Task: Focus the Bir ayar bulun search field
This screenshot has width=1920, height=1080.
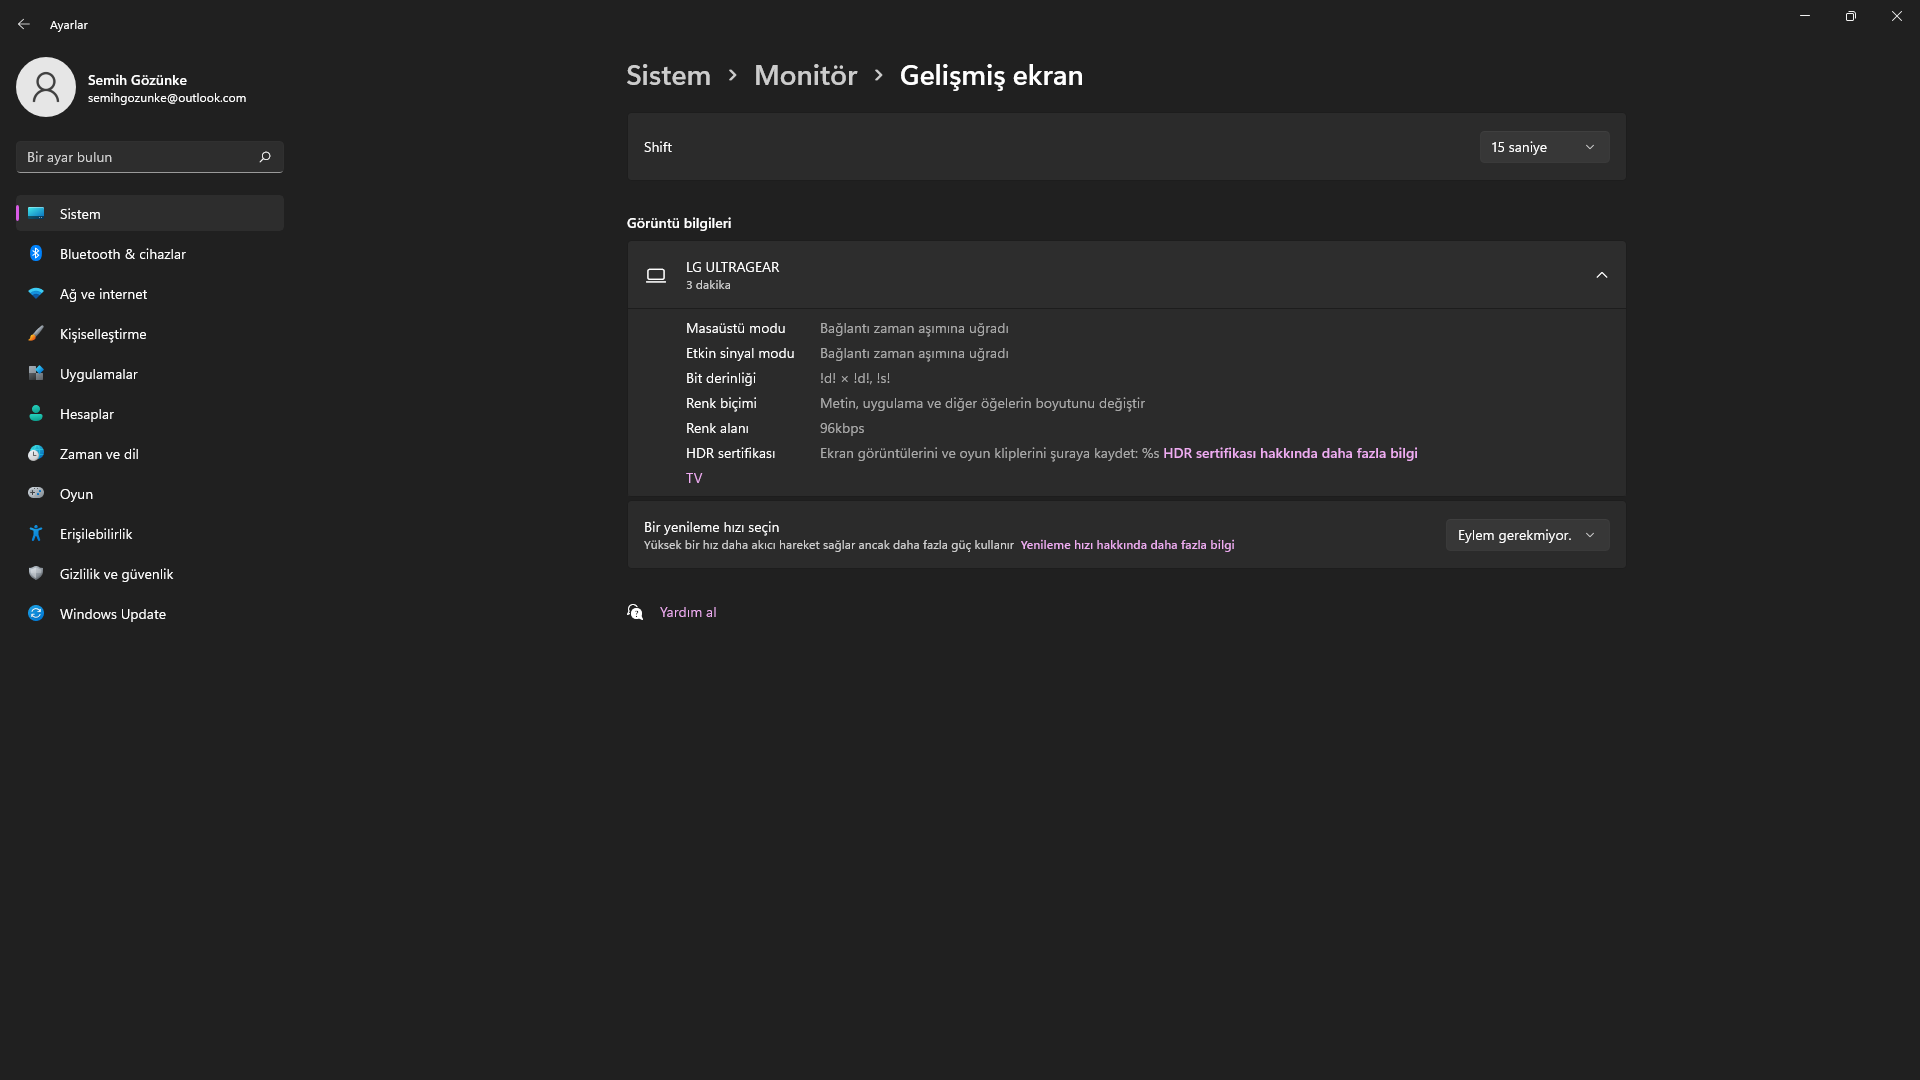Action: click(x=135, y=157)
